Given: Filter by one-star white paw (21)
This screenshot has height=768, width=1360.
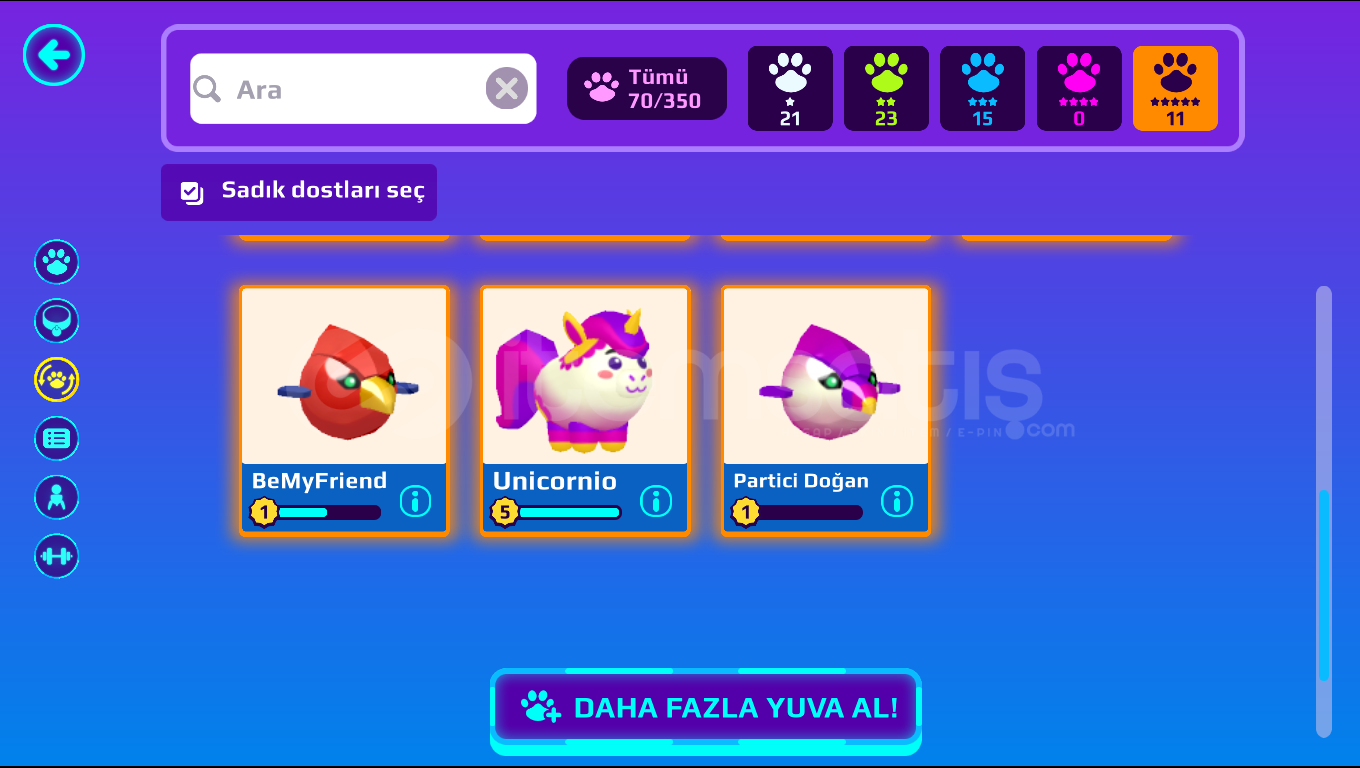Looking at the screenshot, I should point(790,88).
